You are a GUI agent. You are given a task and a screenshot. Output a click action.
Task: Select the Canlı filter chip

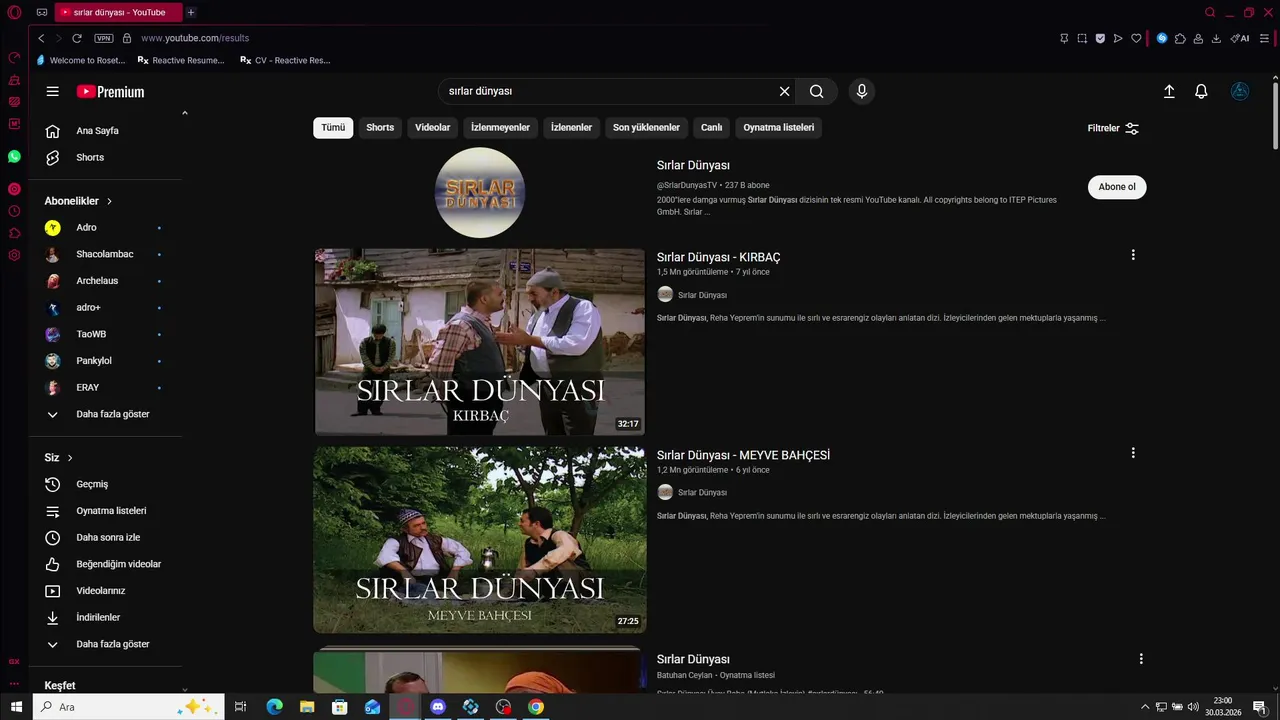[712, 128]
